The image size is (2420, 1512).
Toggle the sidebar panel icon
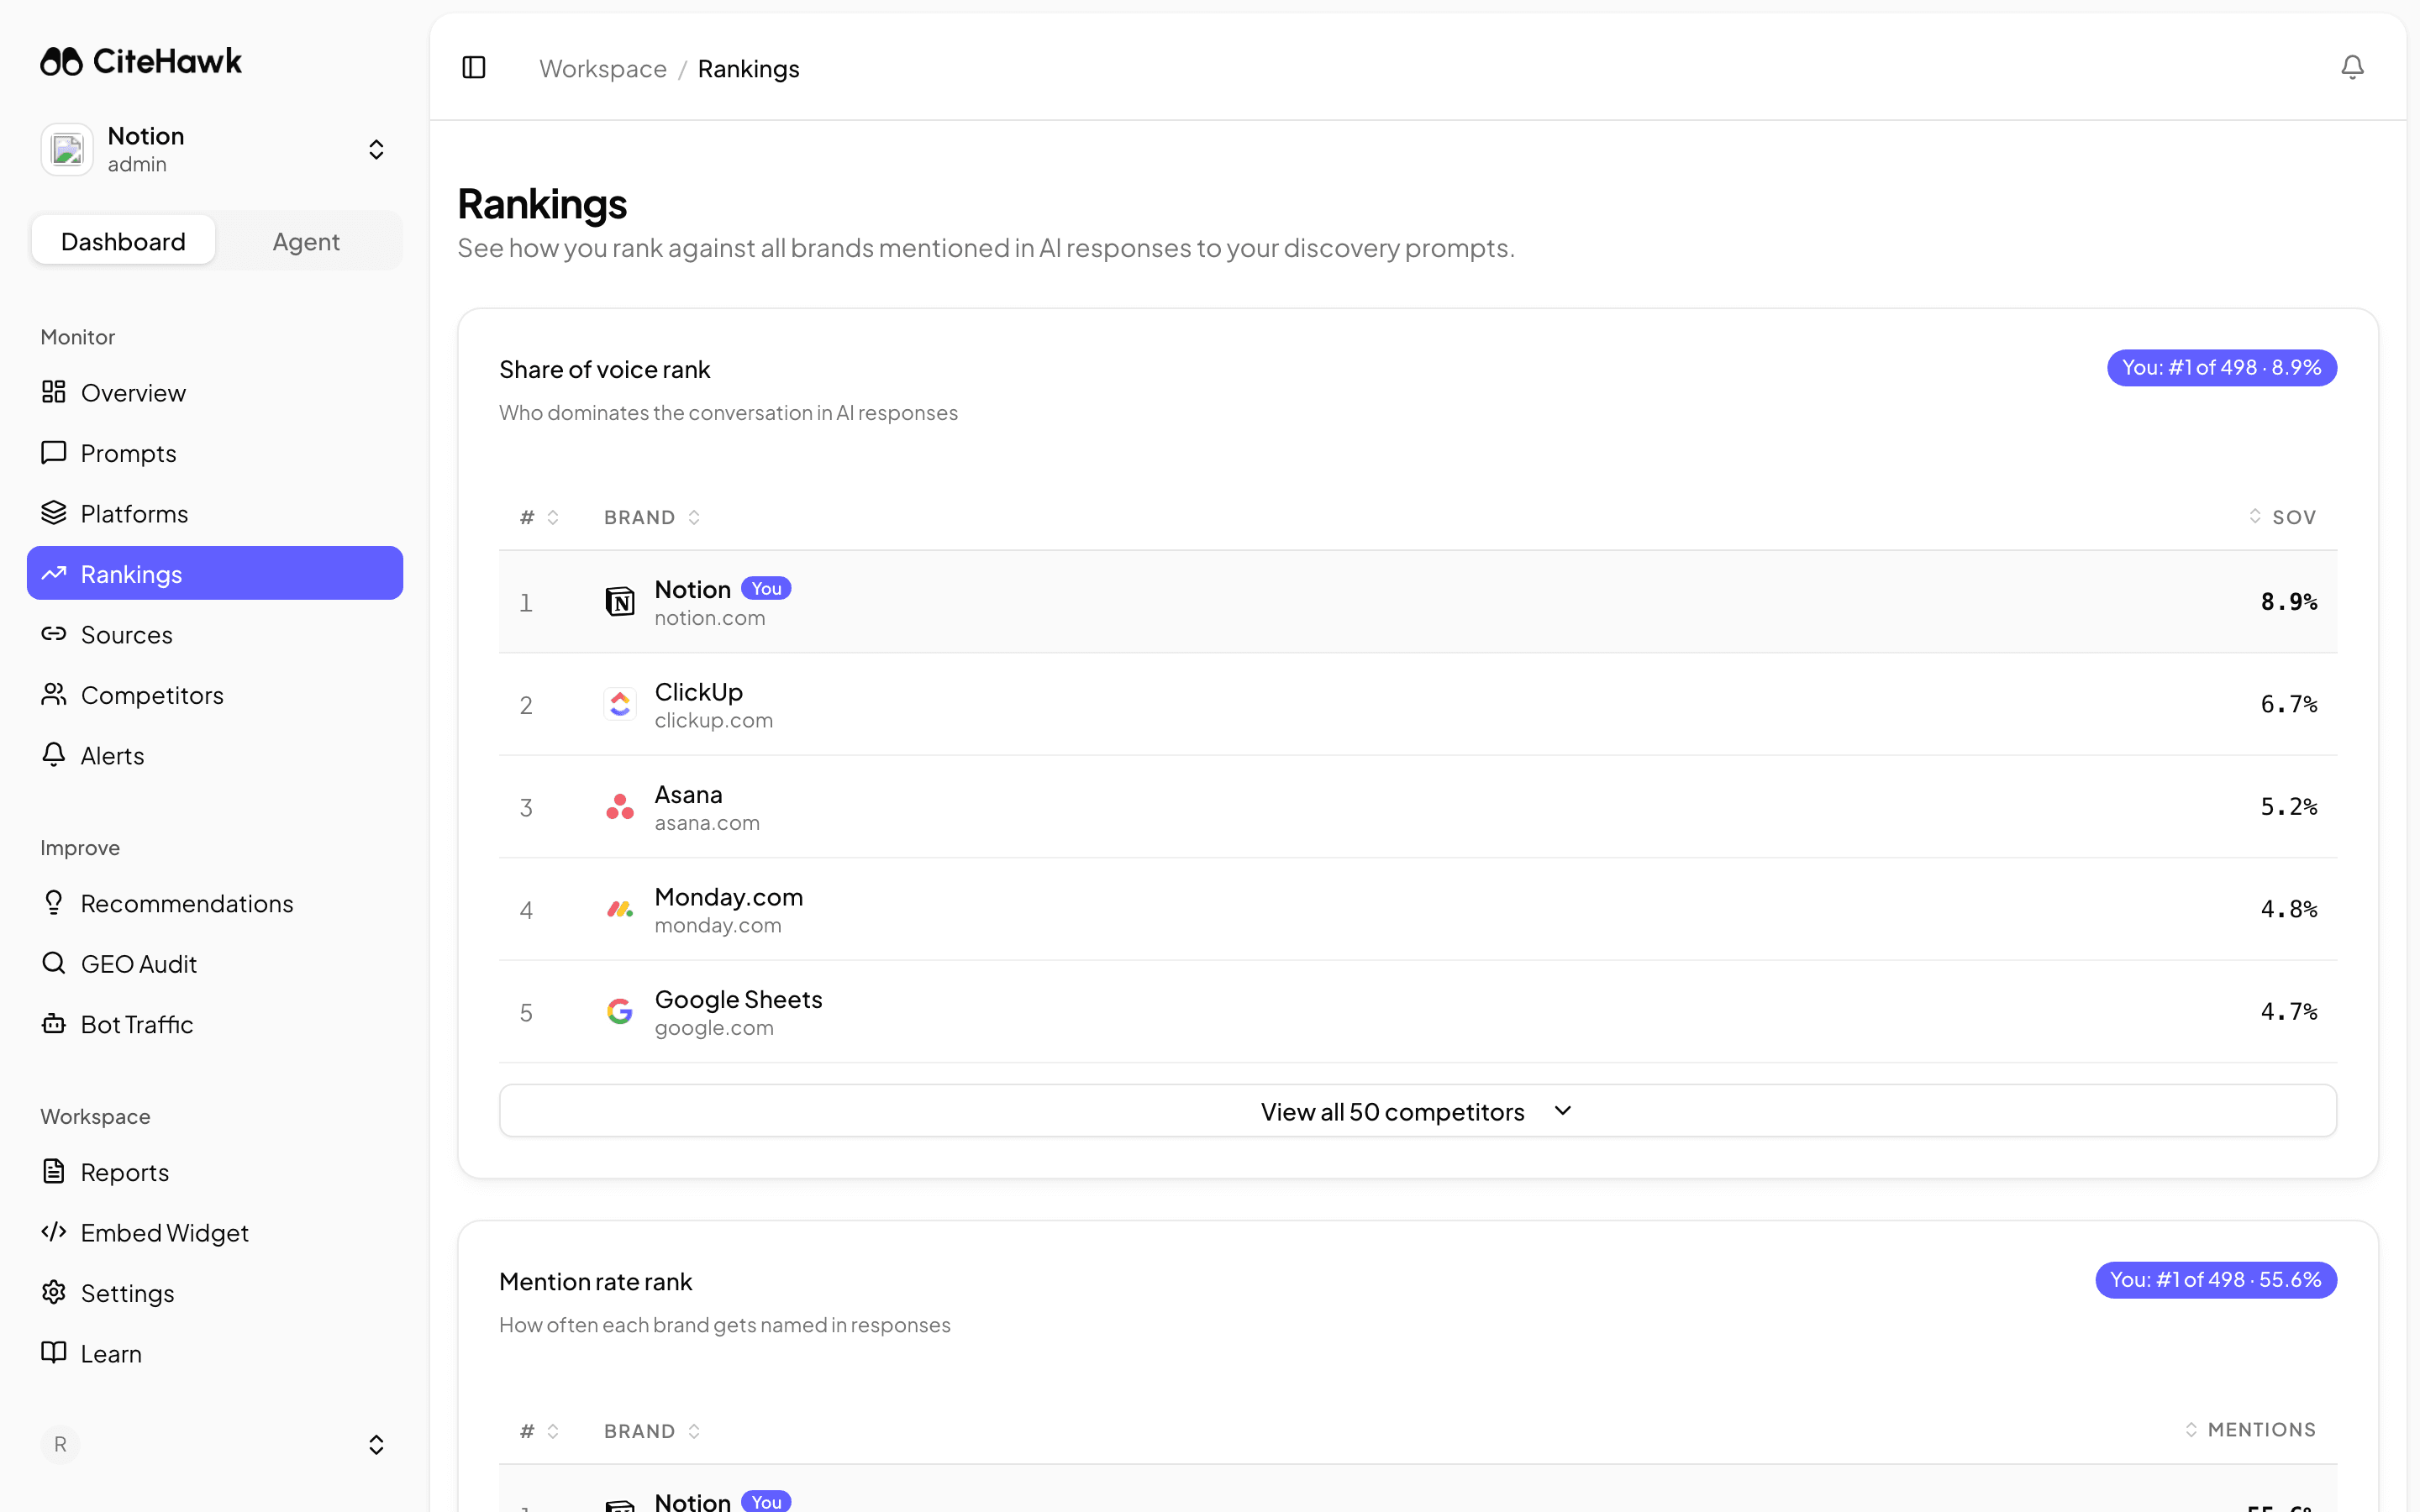click(474, 68)
